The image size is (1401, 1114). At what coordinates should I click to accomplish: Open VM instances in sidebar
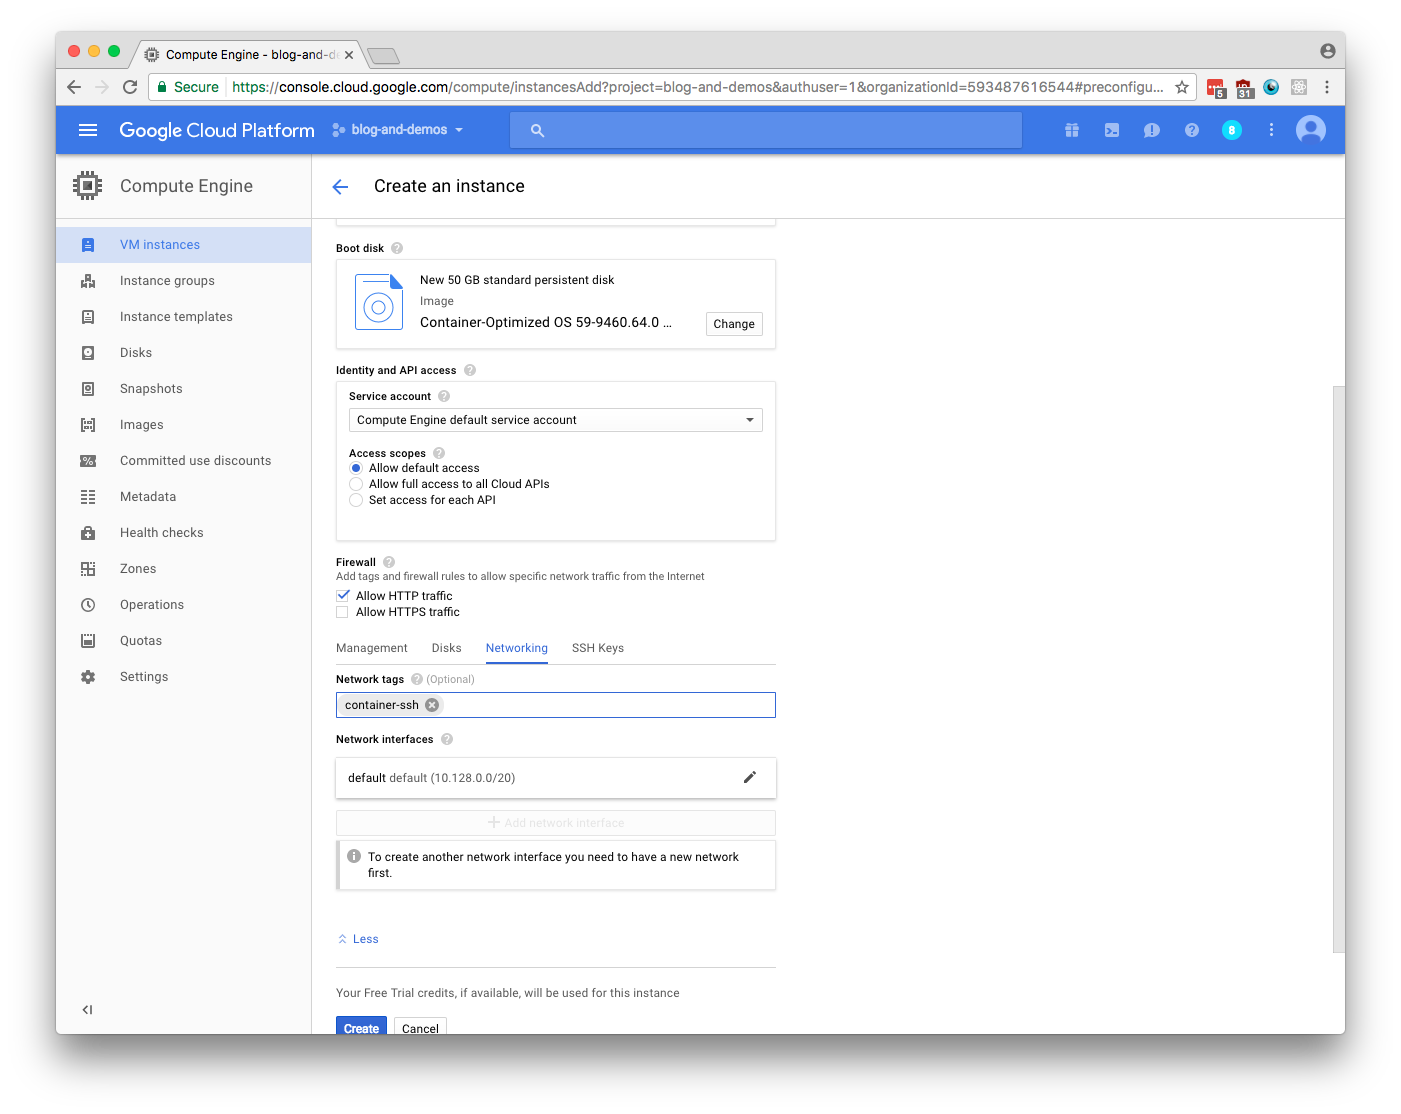tap(184, 245)
